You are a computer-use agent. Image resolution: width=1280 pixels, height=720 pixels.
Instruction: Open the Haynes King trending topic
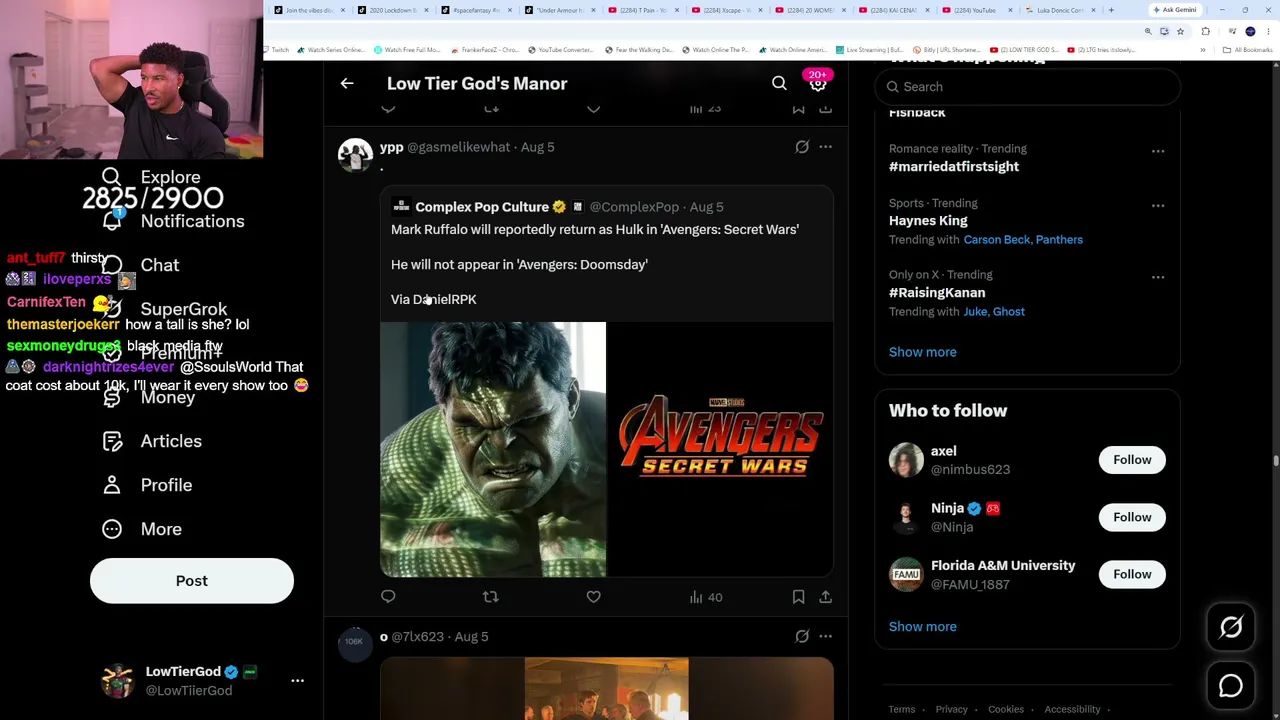(x=928, y=221)
